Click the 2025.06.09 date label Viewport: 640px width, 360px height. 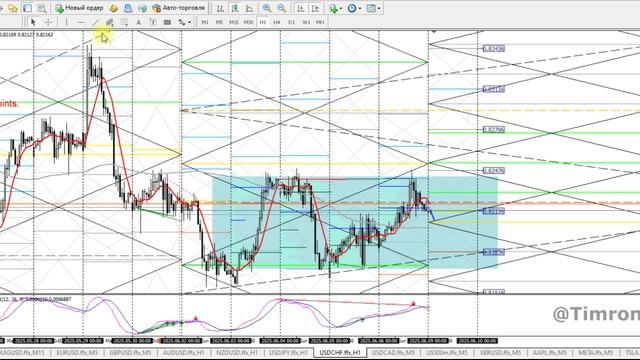(x=428, y=341)
